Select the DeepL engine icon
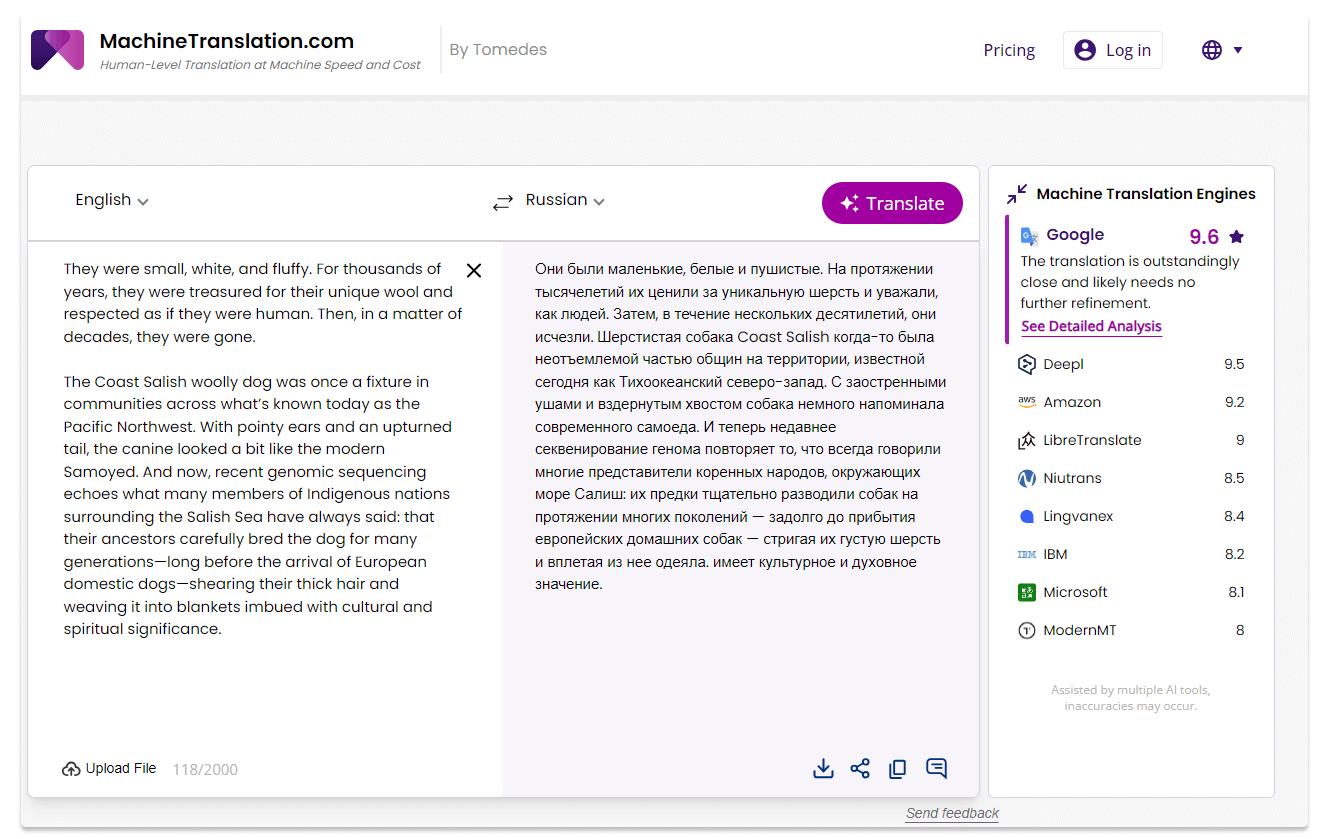Viewport: 1329px width, 839px height. point(1026,364)
